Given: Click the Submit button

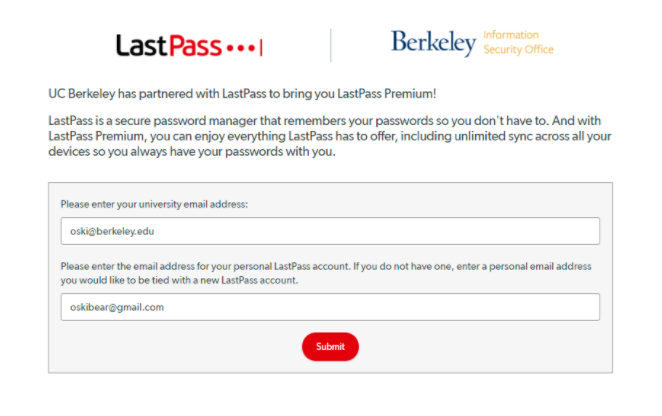Looking at the screenshot, I should click(330, 346).
